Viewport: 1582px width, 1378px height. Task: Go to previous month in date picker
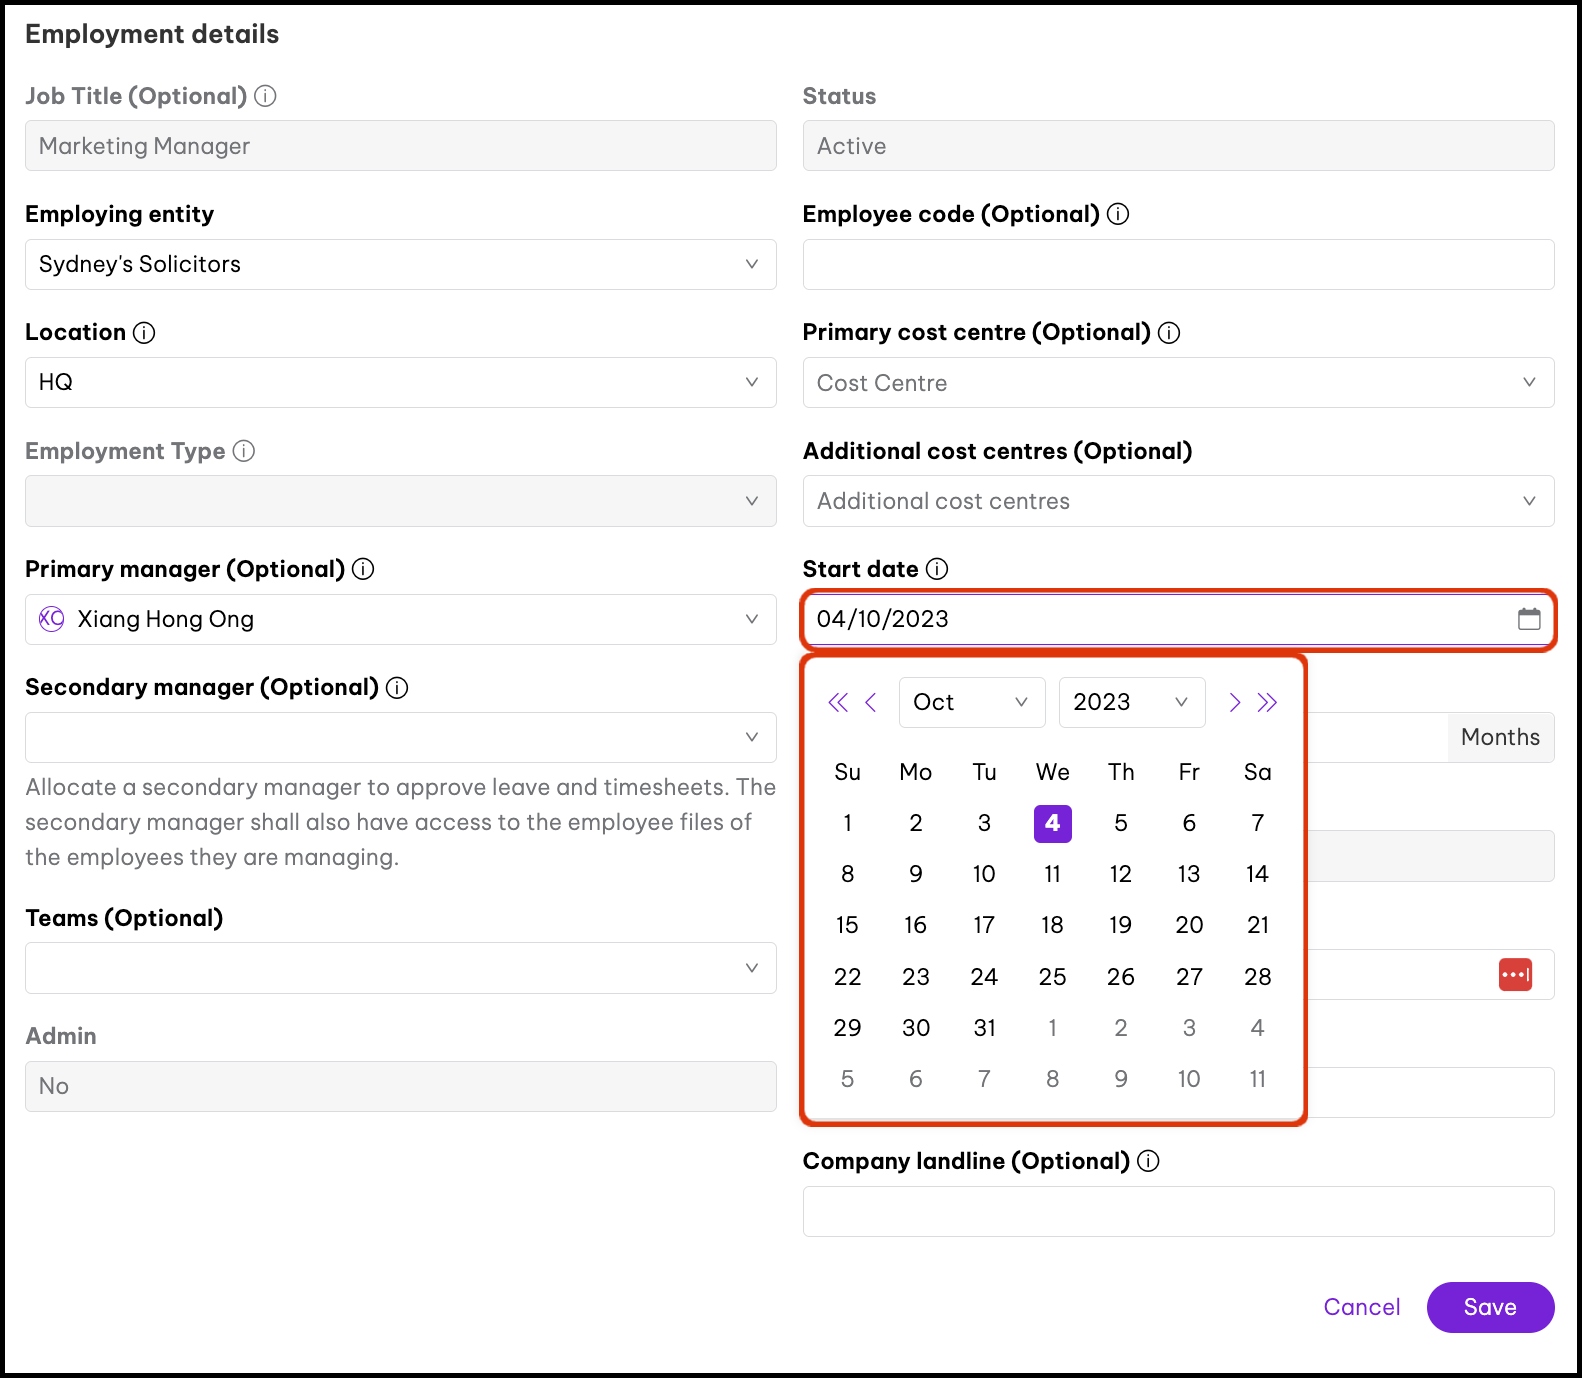871,702
